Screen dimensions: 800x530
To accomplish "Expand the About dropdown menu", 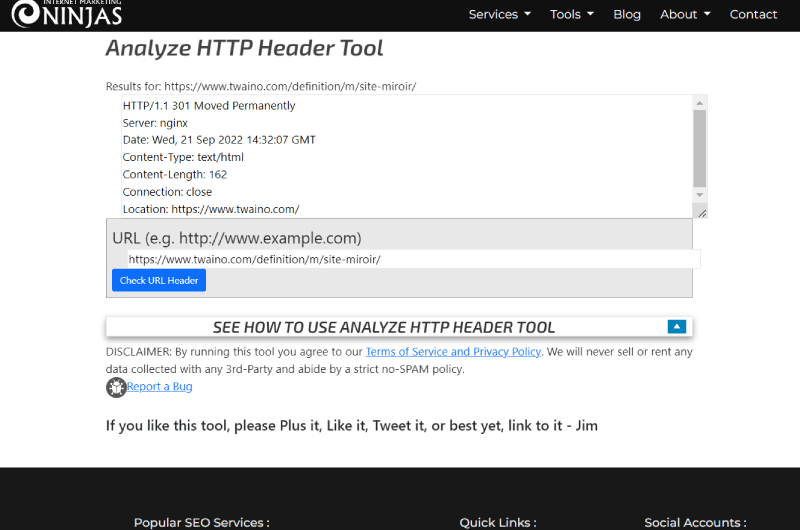I will pos(685,14).
